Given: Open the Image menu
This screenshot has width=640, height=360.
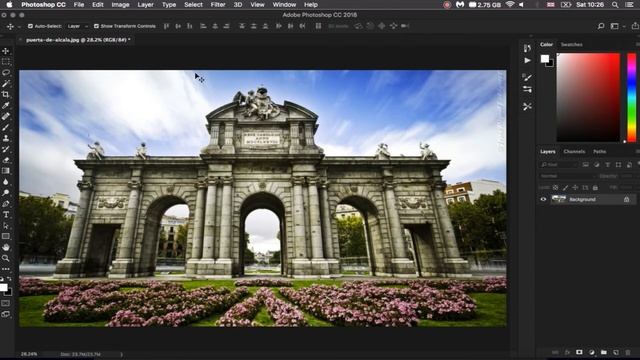Looking at the screenshot, I should 120,5.
